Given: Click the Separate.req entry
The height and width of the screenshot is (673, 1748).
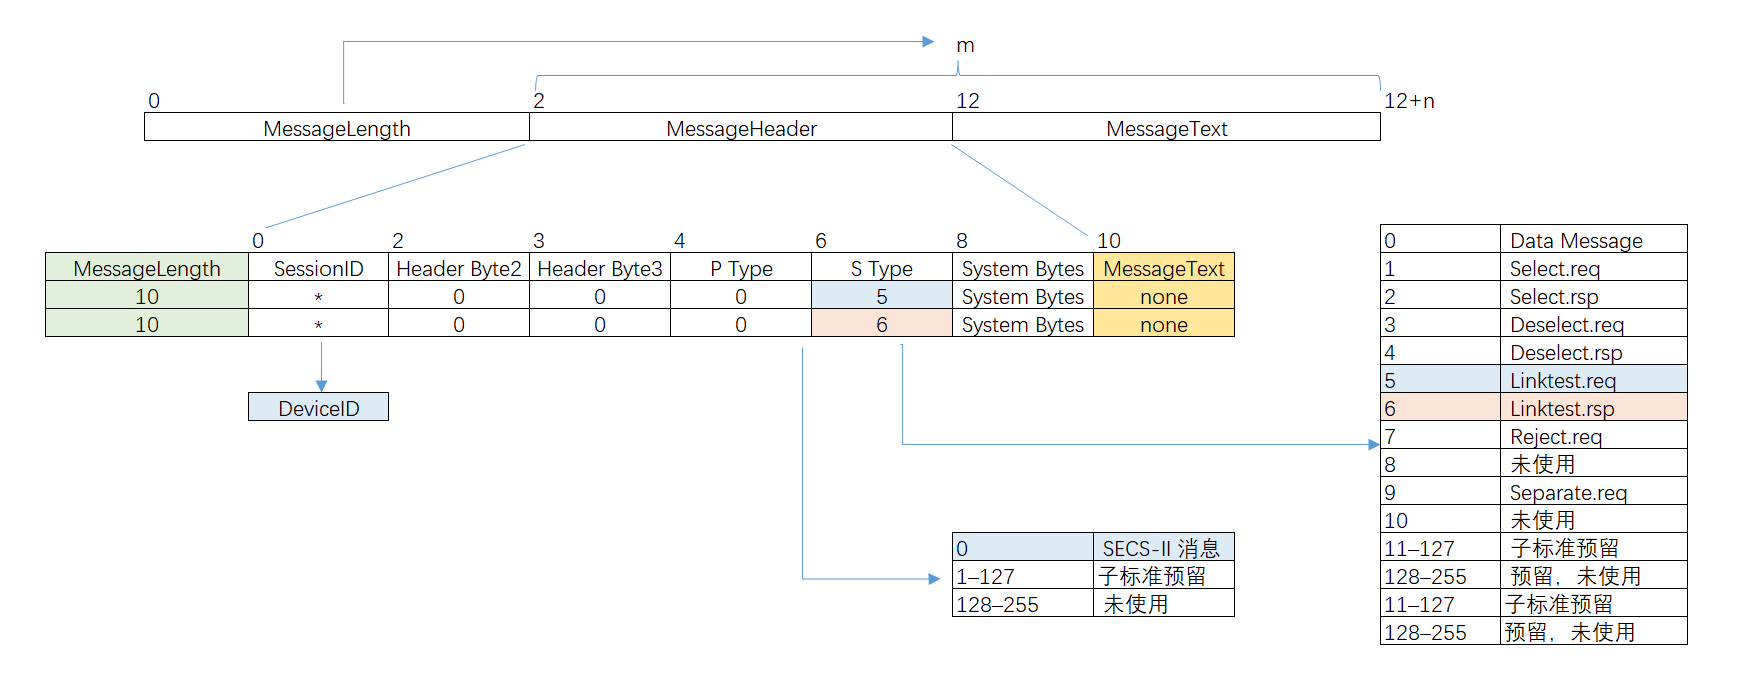Looking at the screenshot, I should 1568,492.
